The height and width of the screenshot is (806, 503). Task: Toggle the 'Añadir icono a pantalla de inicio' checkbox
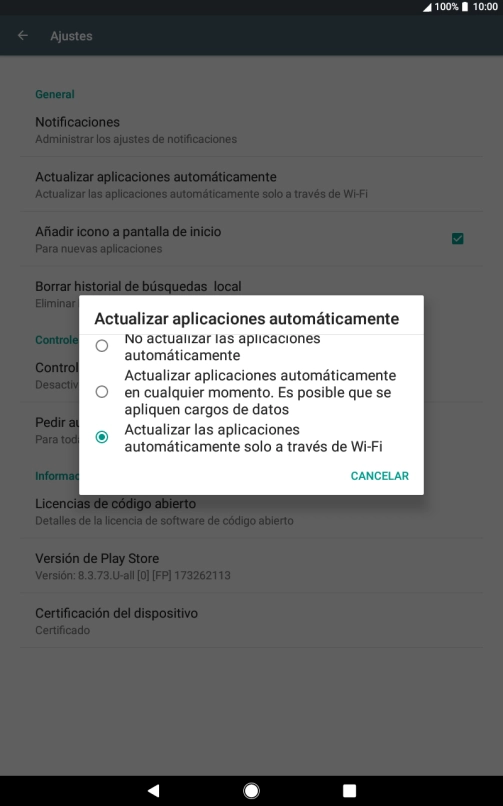coord(457,239)
